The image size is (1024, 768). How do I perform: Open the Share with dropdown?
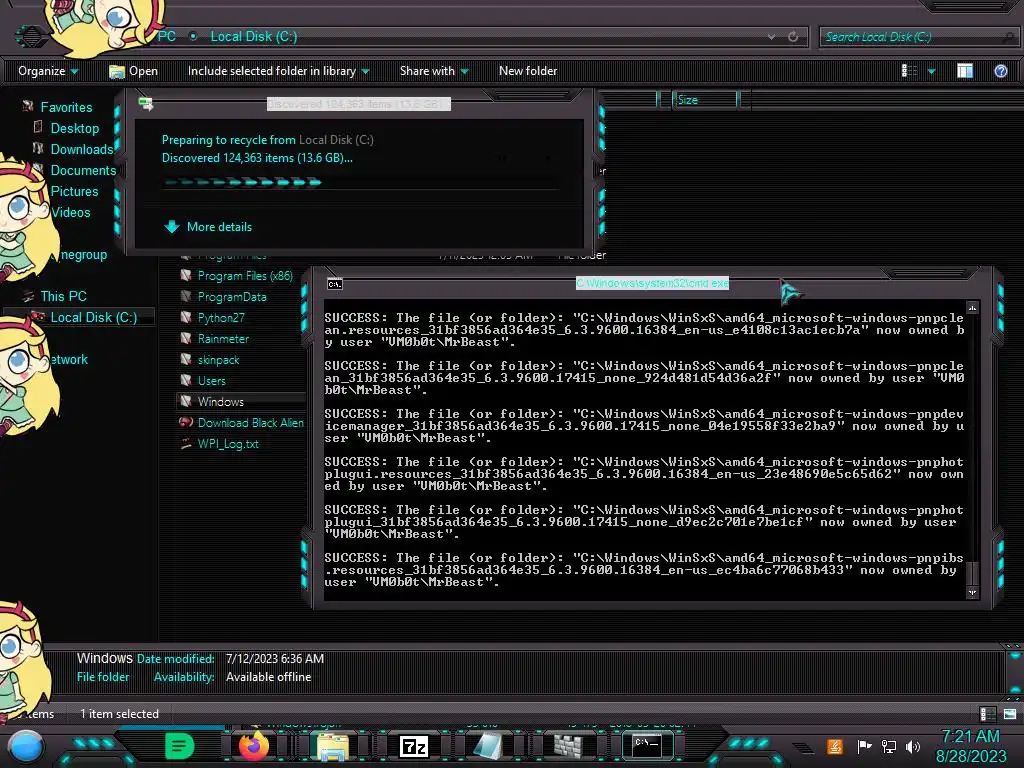click(434, 71)
